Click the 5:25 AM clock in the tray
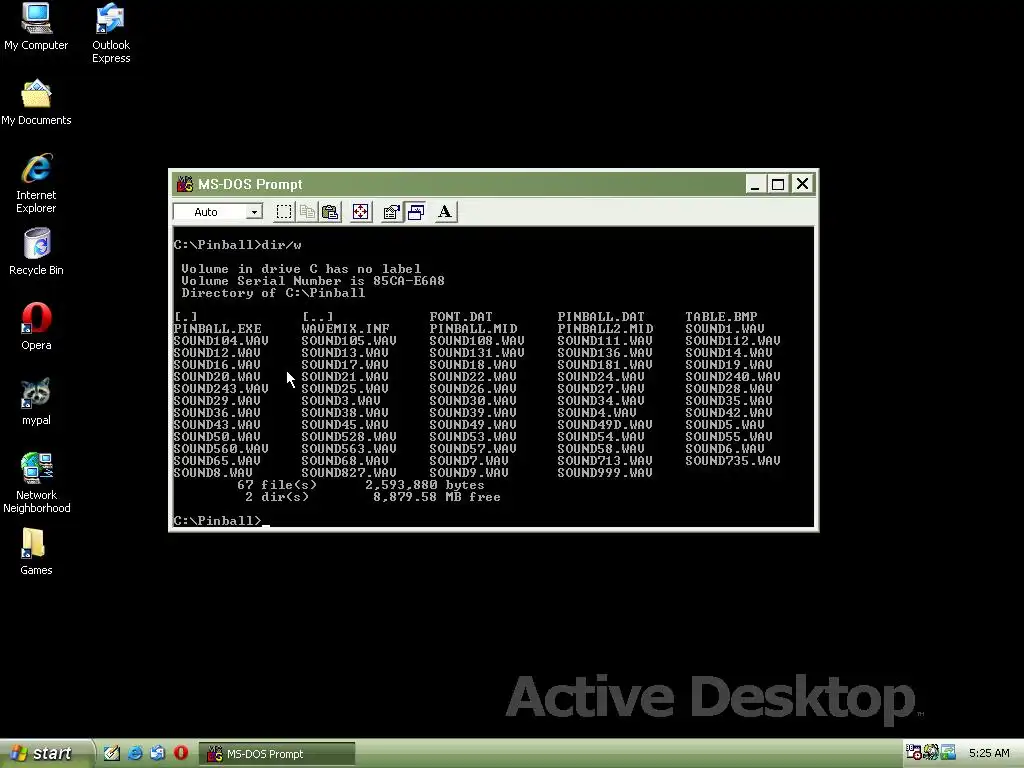Image resolution: width=1024 pixels, height=768 pixels. tap(989, 753)
